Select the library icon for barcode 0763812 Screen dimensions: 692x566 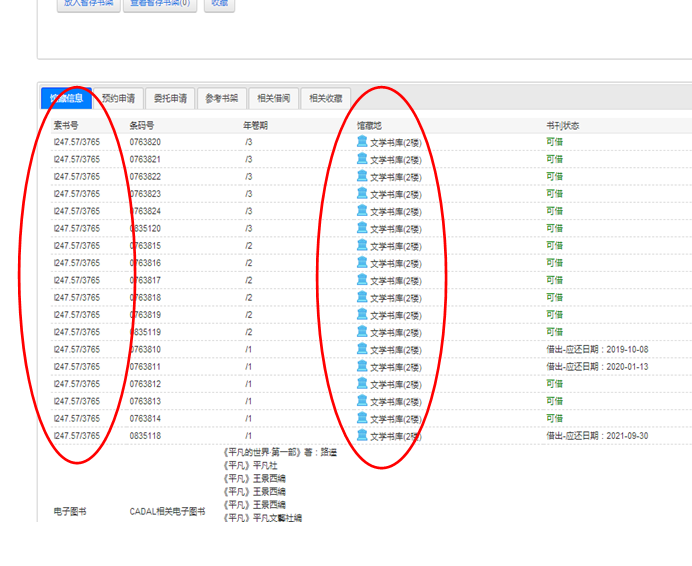(362, 384)
